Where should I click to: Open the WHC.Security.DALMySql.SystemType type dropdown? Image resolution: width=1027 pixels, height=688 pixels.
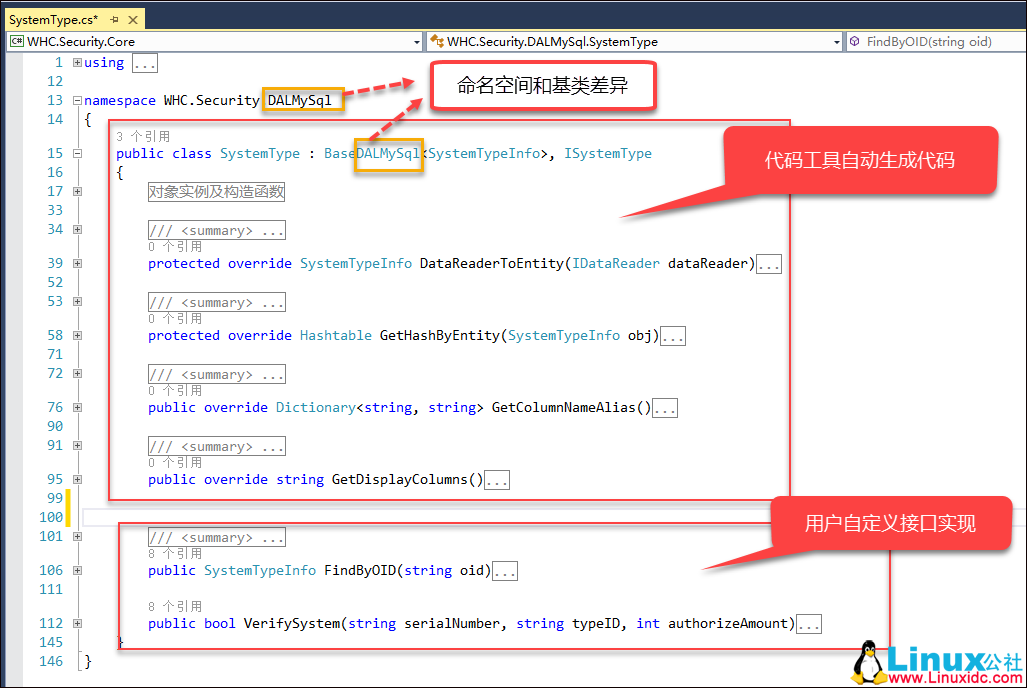pyautogui.click(x=838, y=41)
